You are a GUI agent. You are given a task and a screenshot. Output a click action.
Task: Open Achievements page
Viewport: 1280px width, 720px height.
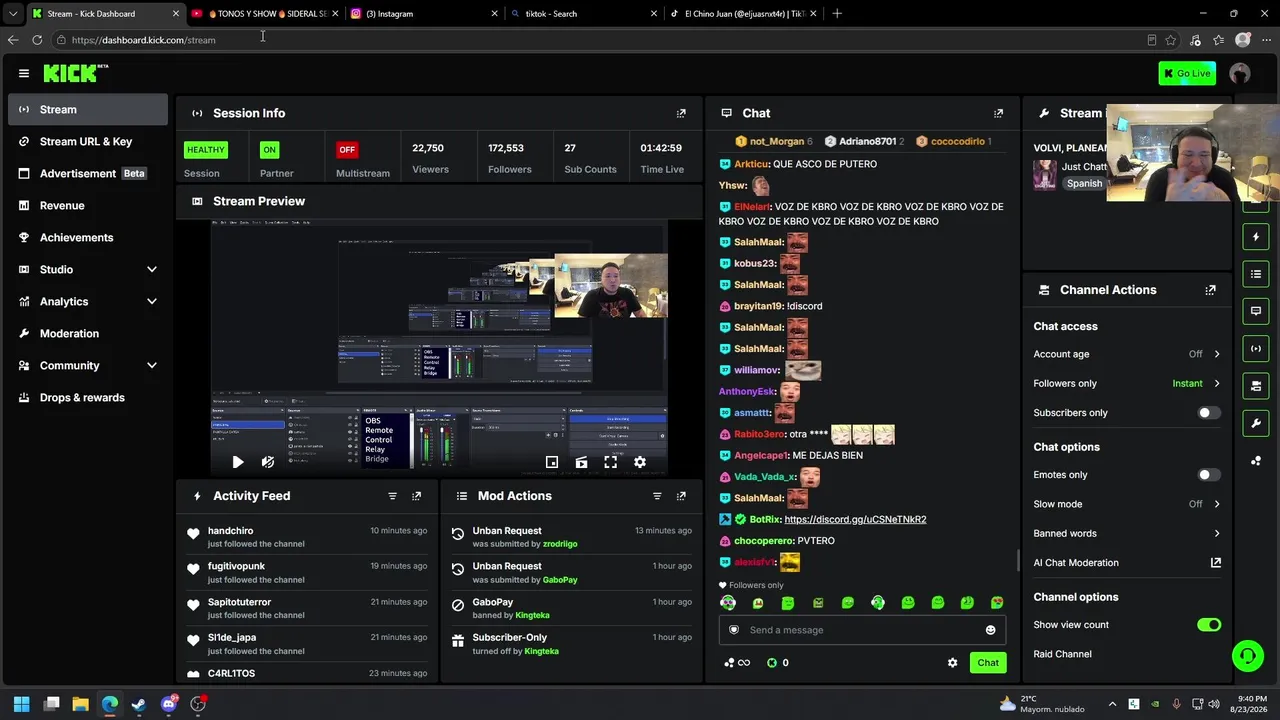click(x=88, y=238)
